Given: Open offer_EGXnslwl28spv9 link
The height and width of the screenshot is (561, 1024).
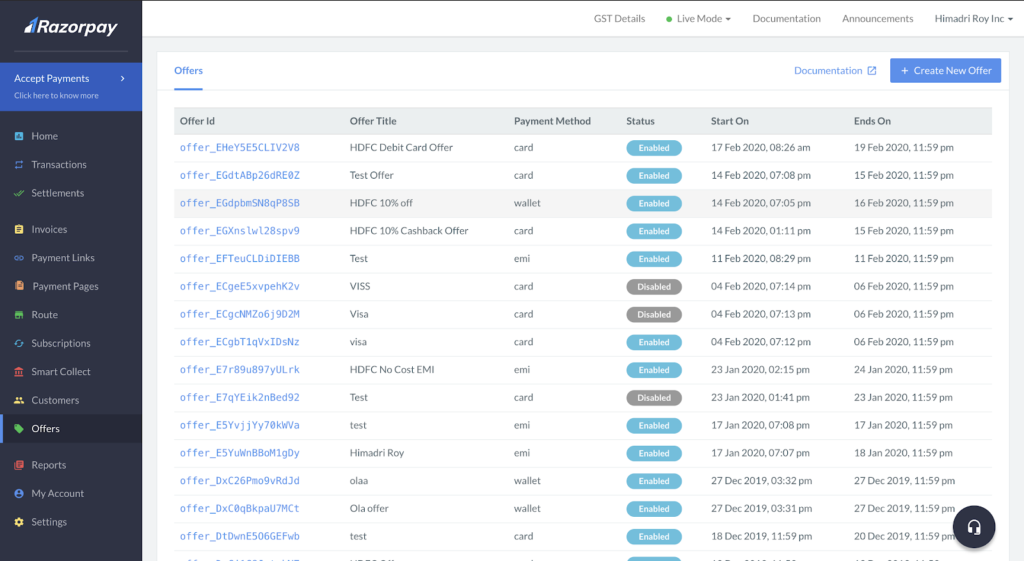Looking at the screenshot, I should 240,231.
